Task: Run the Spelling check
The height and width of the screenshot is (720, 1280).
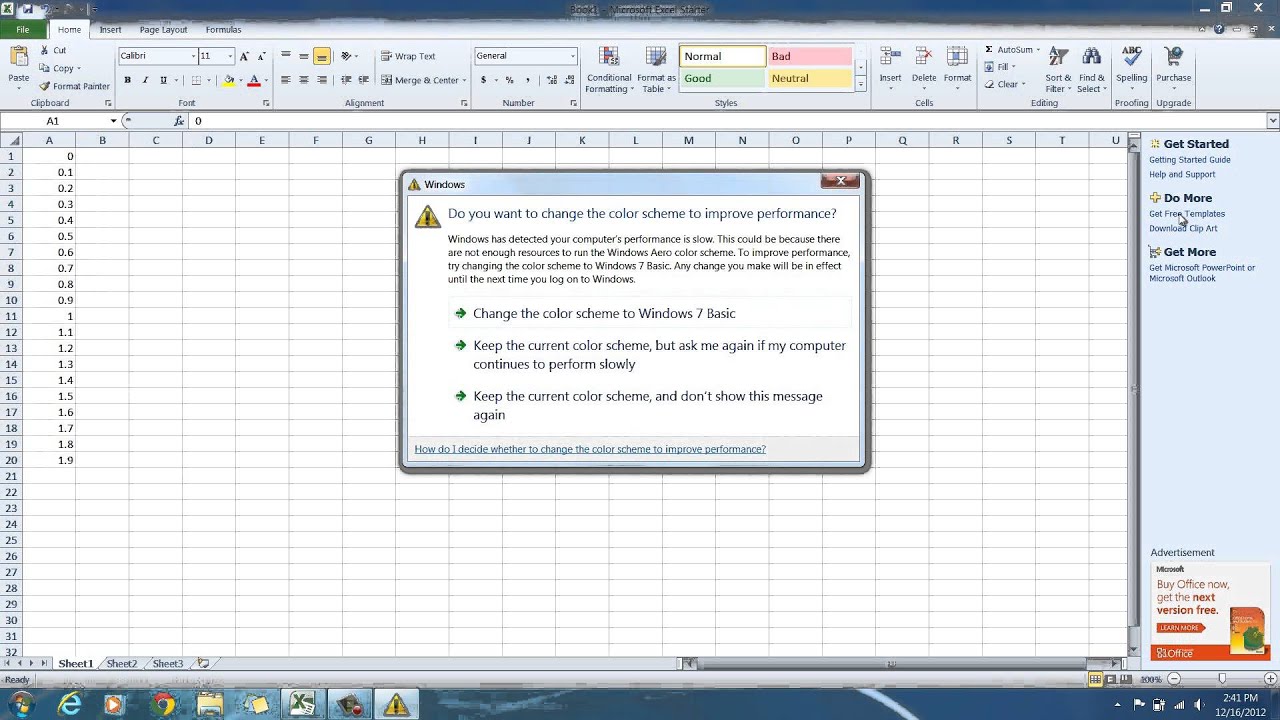Action: (x=1132, y=65)
